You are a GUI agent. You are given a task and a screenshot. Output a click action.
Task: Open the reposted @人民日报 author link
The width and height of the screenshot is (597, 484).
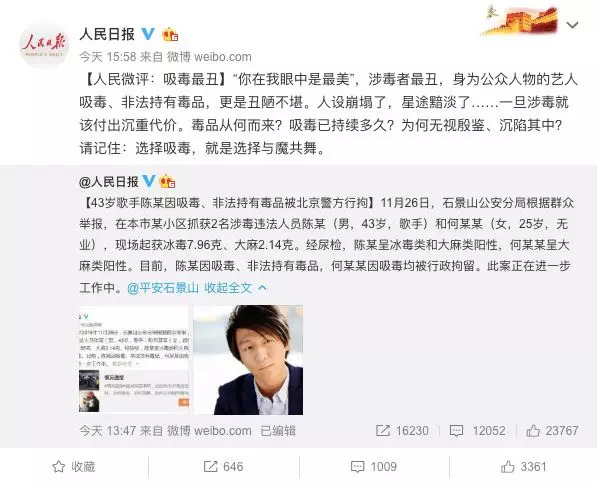pyautogui.click(x=109, y=182)
